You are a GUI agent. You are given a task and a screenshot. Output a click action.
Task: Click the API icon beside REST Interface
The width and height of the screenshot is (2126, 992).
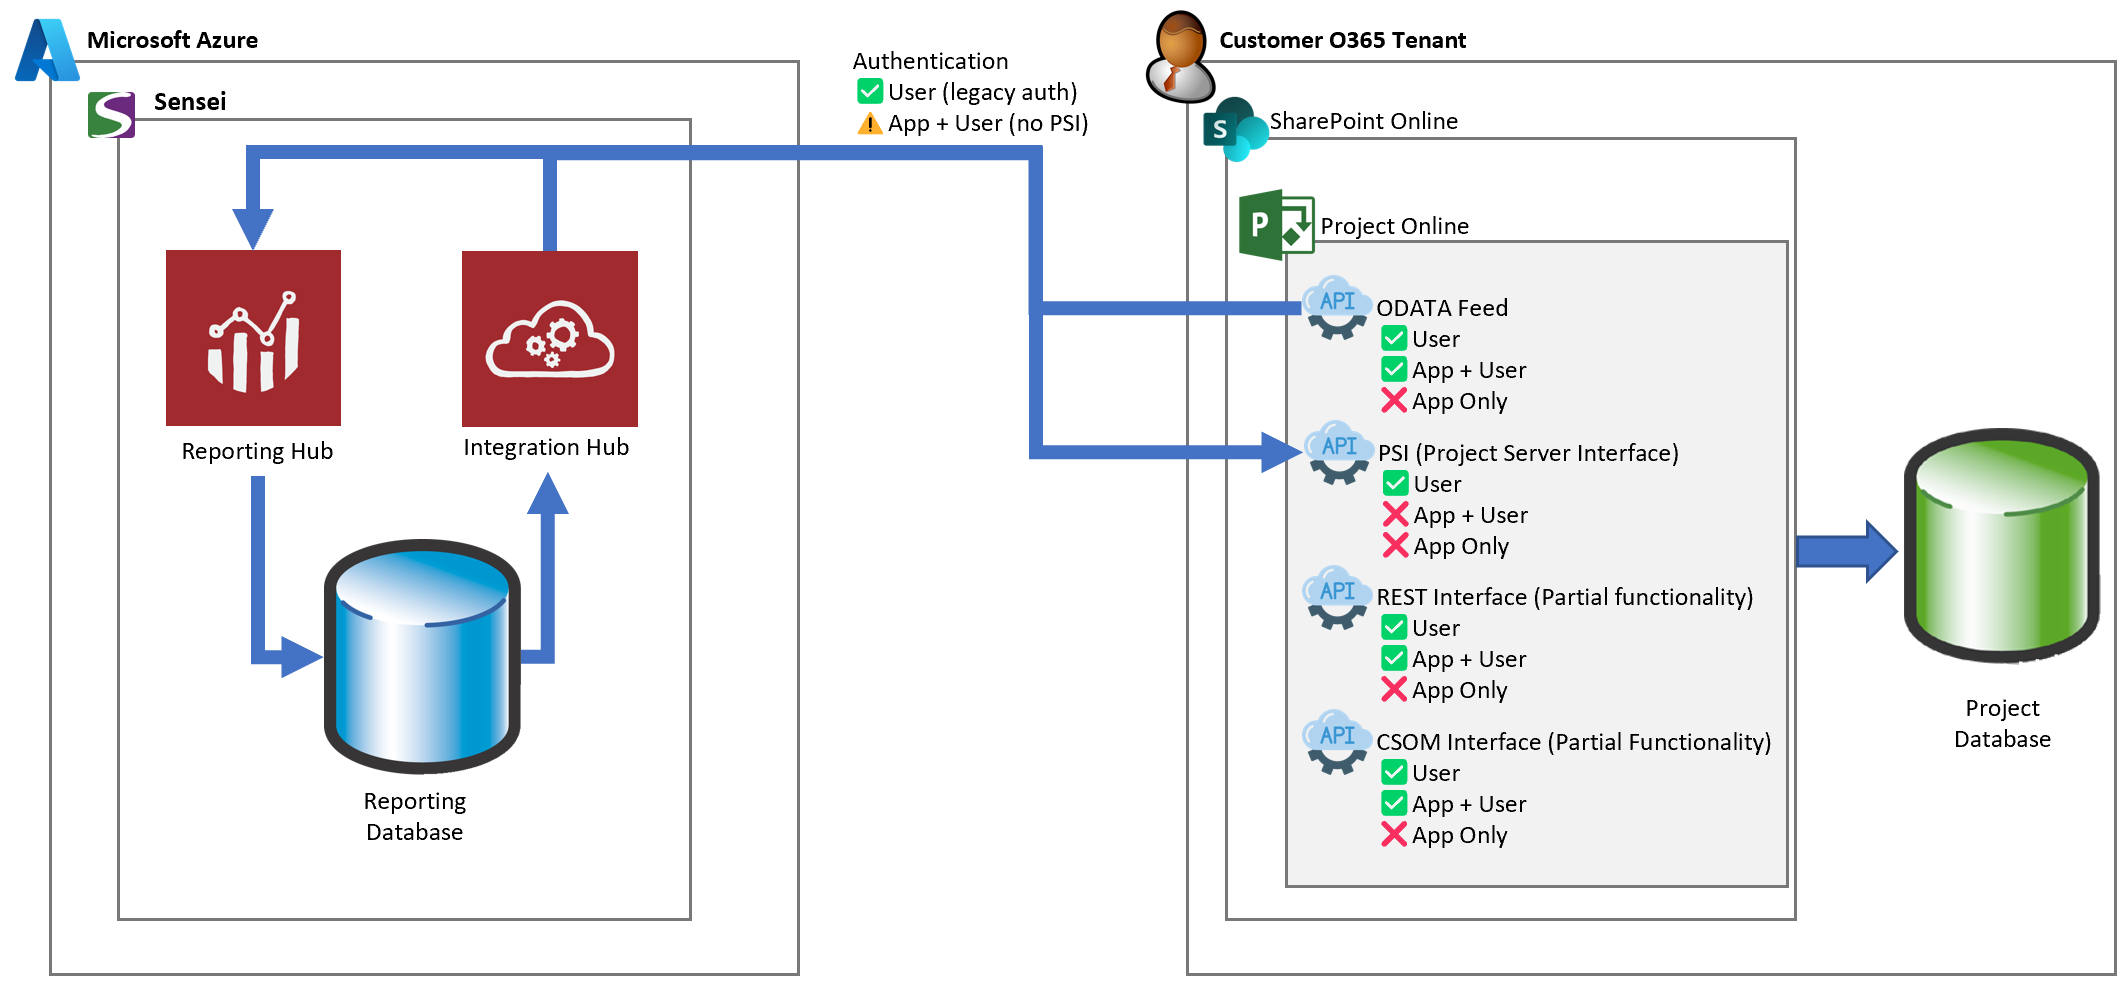(x=1337, y=598)
